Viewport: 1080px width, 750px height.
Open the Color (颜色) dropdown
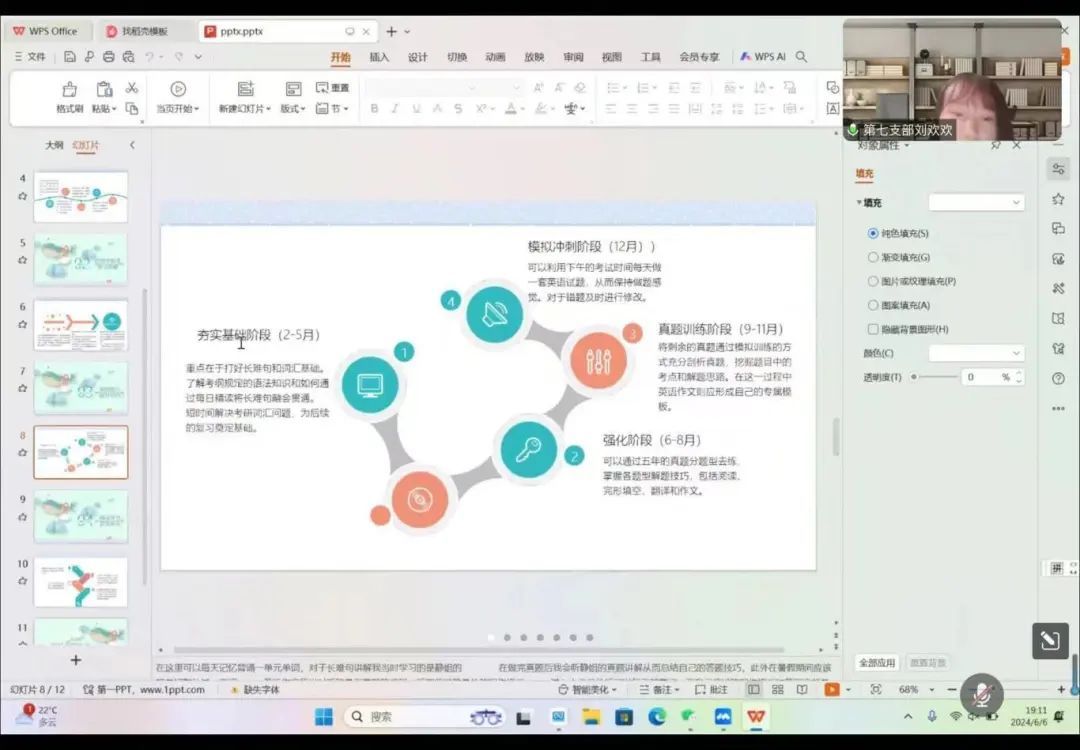[x=976, y=353]
